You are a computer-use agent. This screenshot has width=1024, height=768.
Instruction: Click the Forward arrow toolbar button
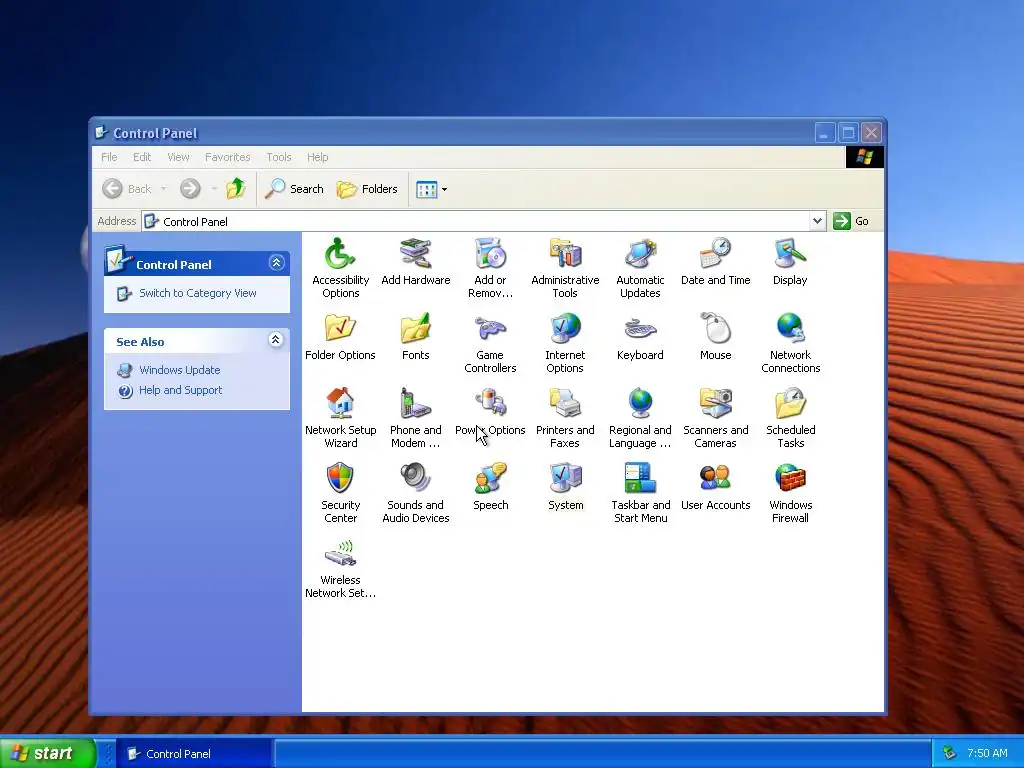point(190,189)
